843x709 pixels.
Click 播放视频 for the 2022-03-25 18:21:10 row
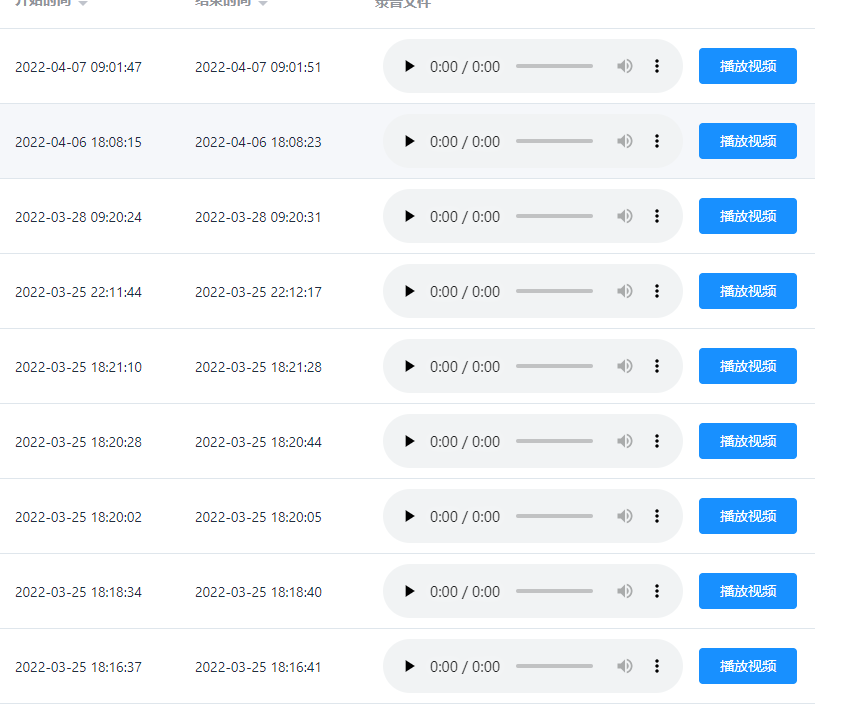coord(748,366)
